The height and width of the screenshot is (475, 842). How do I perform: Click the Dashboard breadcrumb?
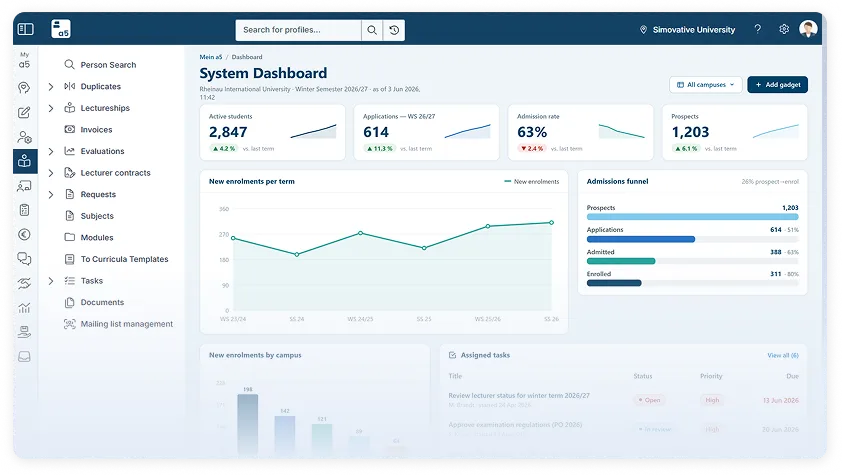[x=247, y=57]
